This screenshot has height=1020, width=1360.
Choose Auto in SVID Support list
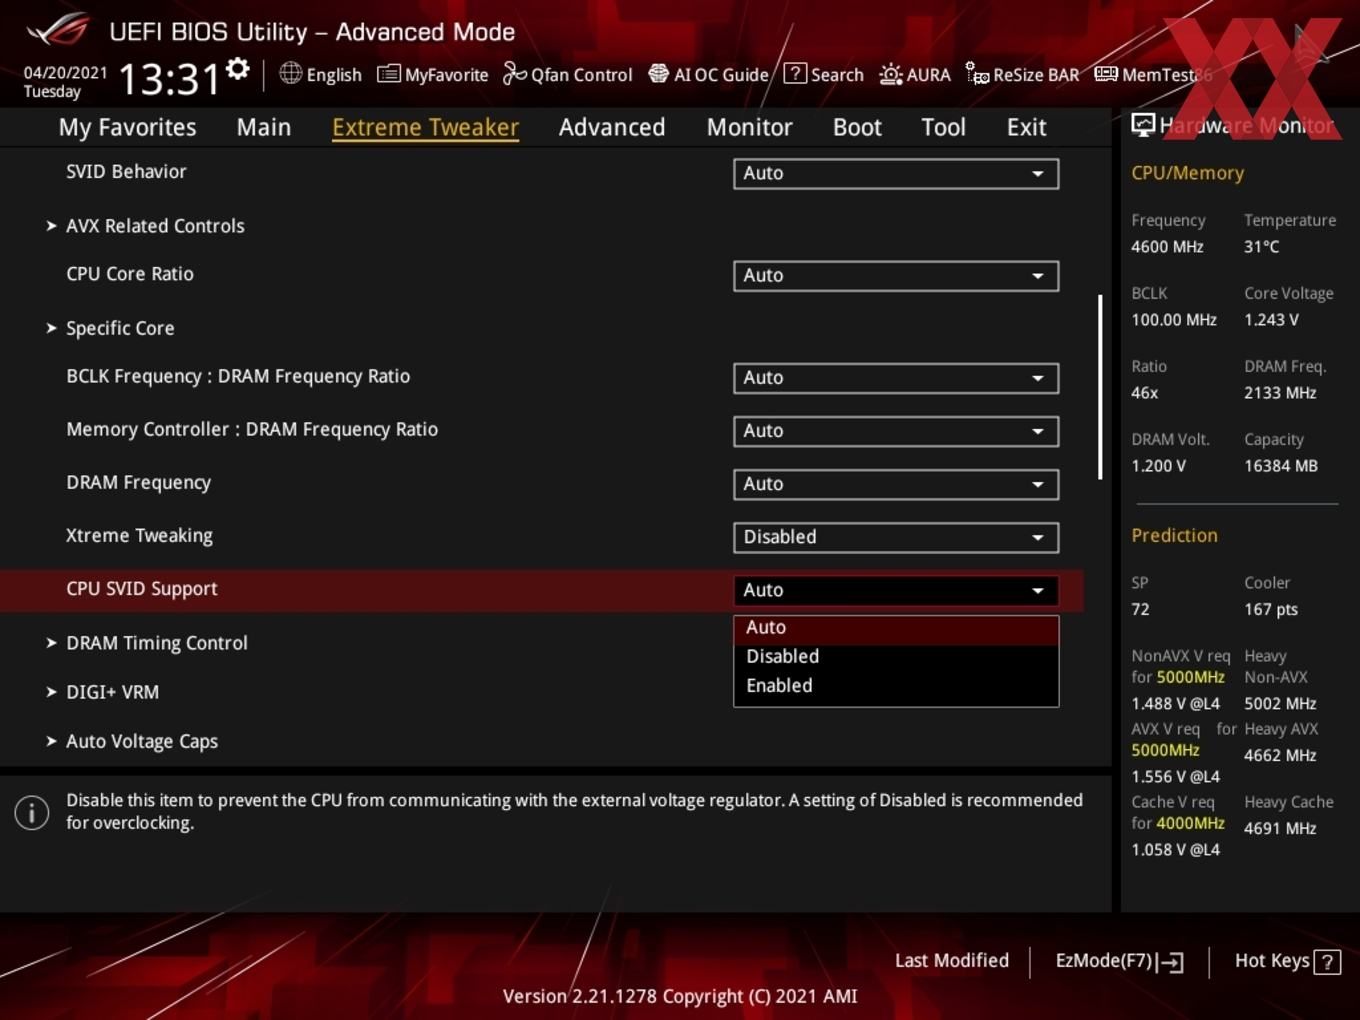click(x=896, y=628)
